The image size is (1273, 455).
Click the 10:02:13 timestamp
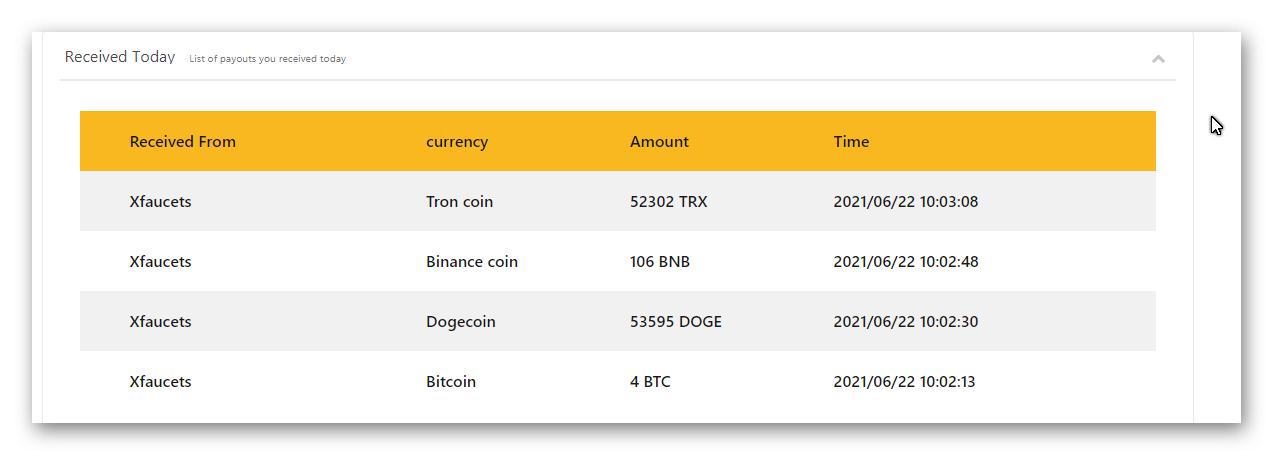pyautogui.click(x=905, y=382)
